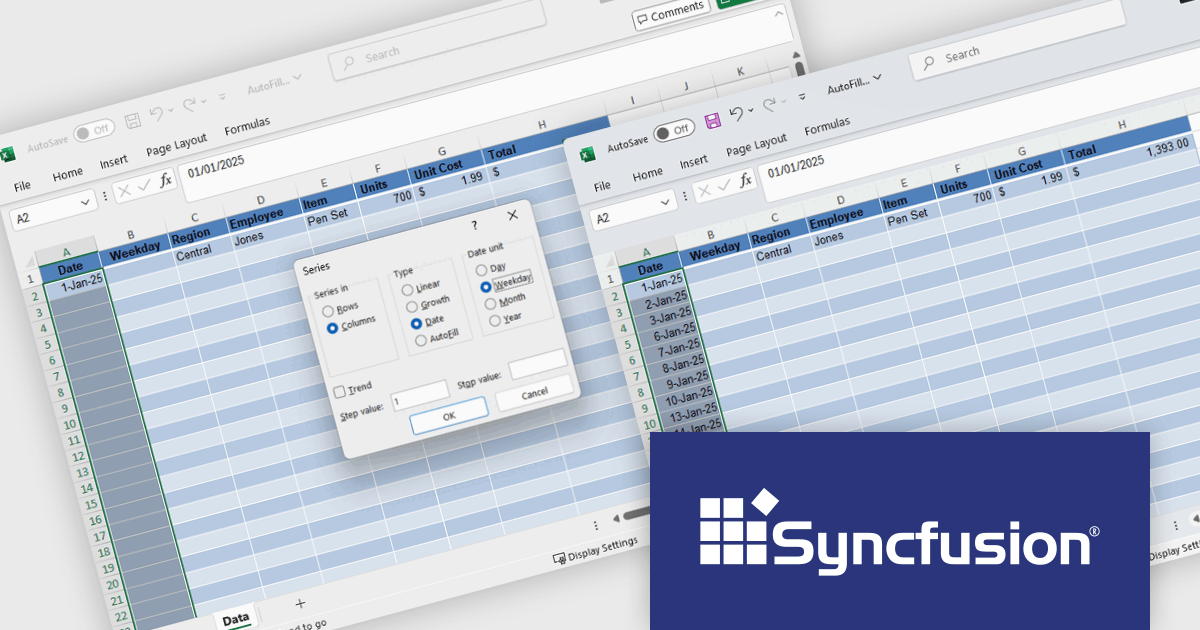Click the Excel logo icon in the left window
The image size is (1200, 630).
tap(7, 155)
